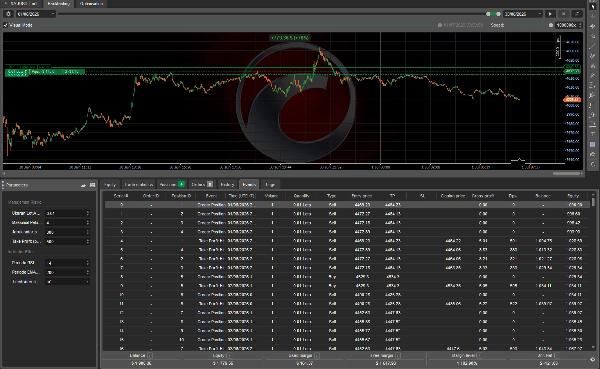Click the stop backtest button
Image resolution: width=600 pixels, height=369 pixels.
pos(564,14)
